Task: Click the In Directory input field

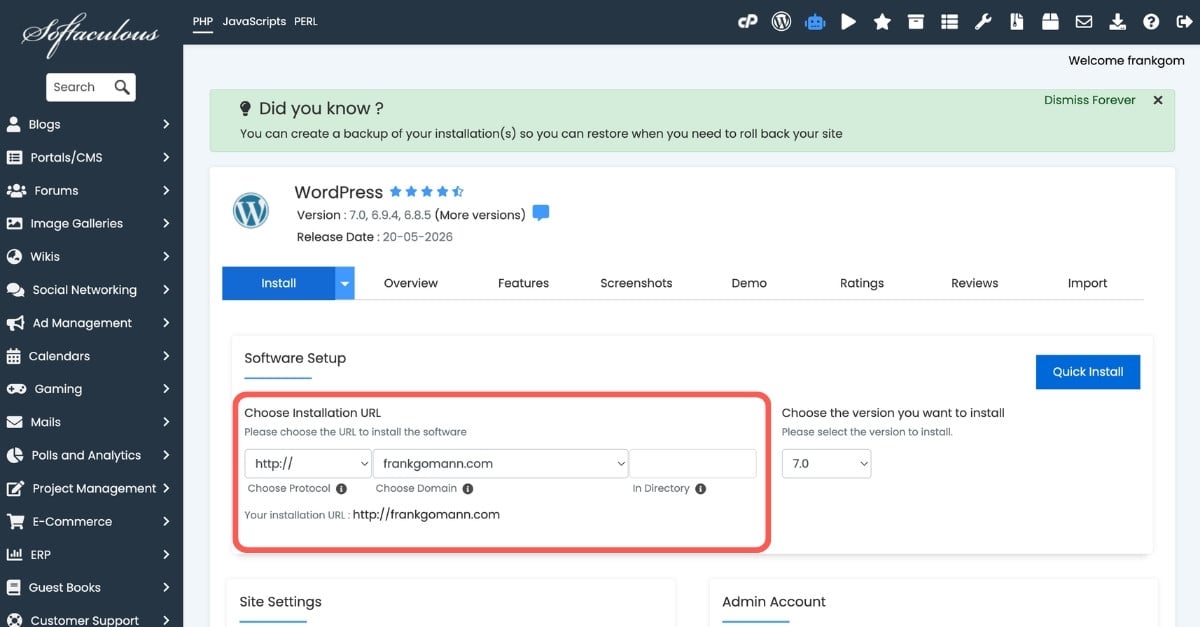Action: pyautogui.click(x=693, y=463)
